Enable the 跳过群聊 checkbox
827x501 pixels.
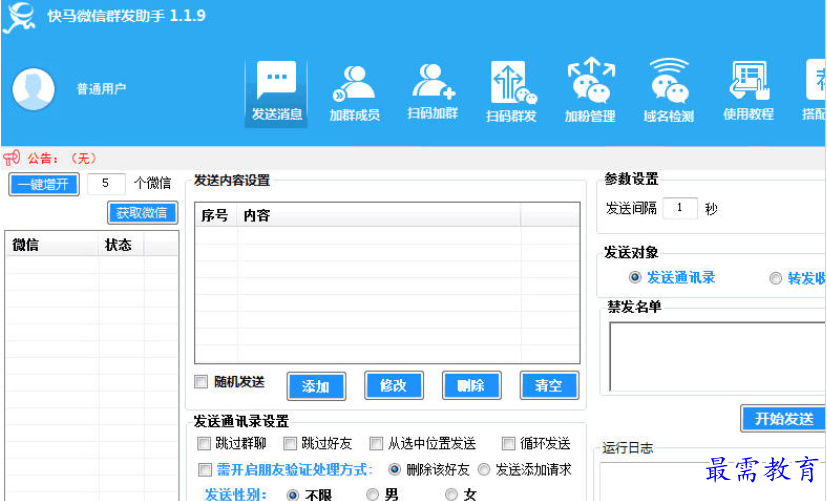[204, 444]
